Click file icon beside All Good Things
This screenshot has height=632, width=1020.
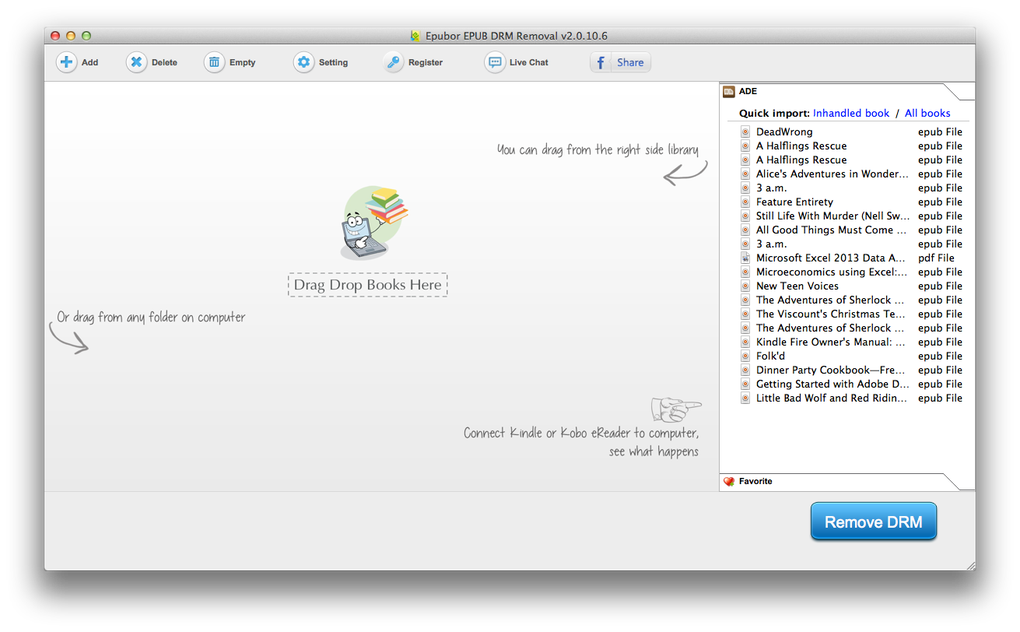pyautogui.click(x=745, y=230)
